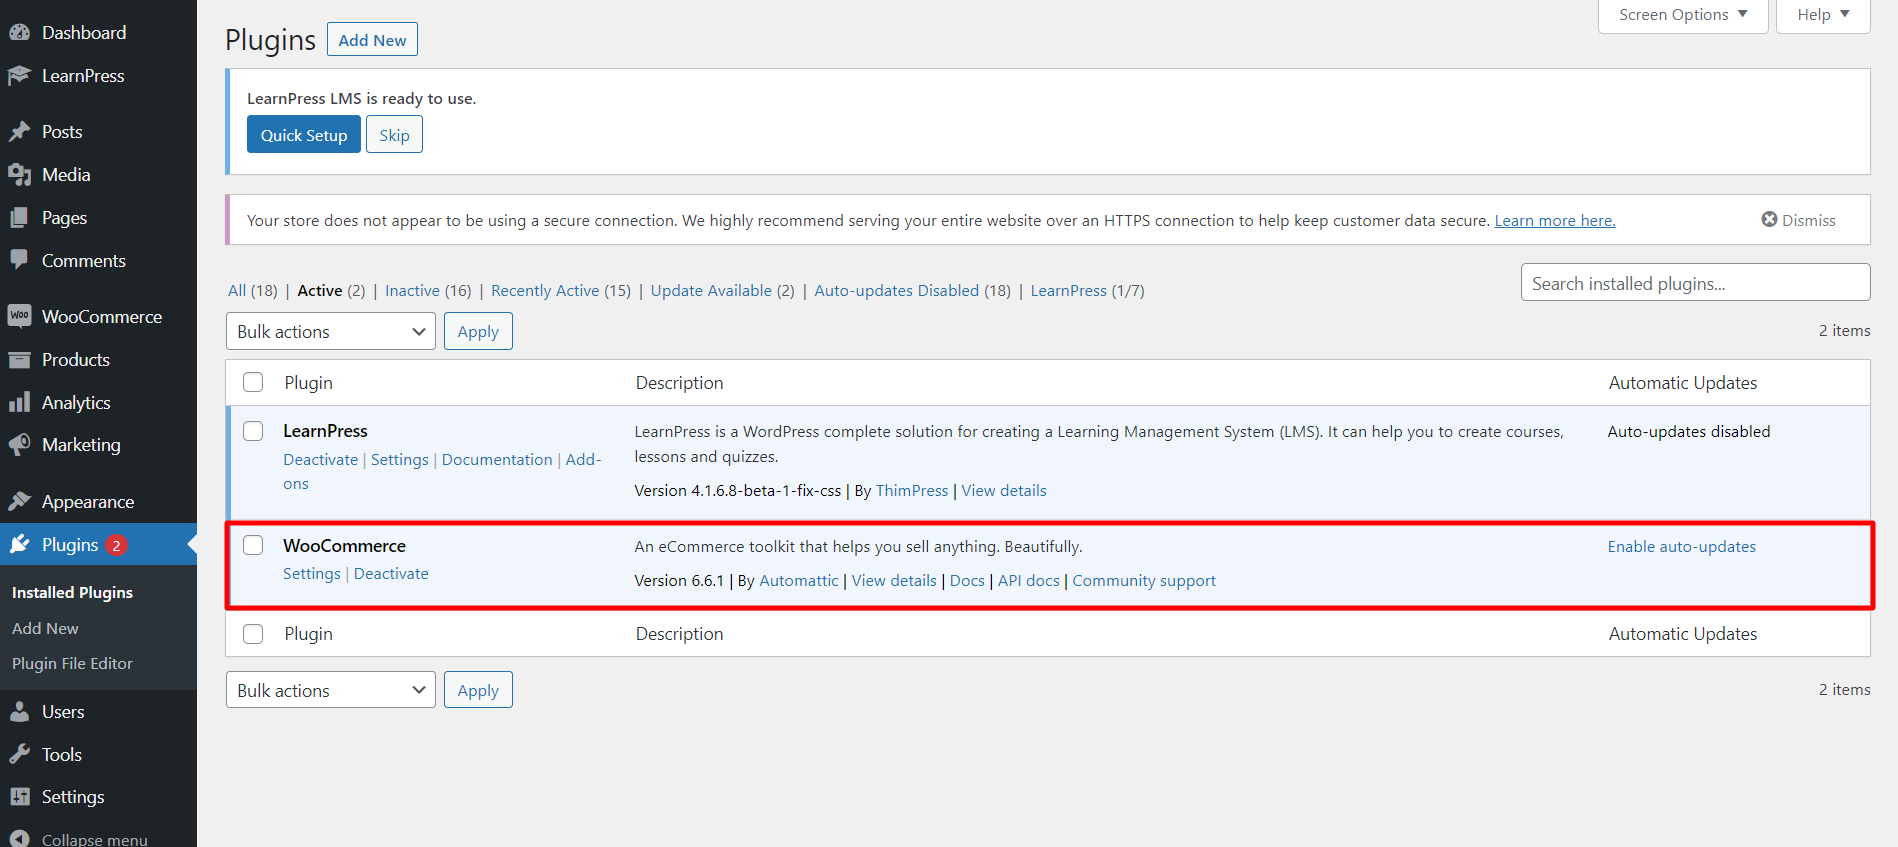1898x847 pixels.
Task: Open Plugin File Editor submenu item
Action: click(x=72, y=663)
